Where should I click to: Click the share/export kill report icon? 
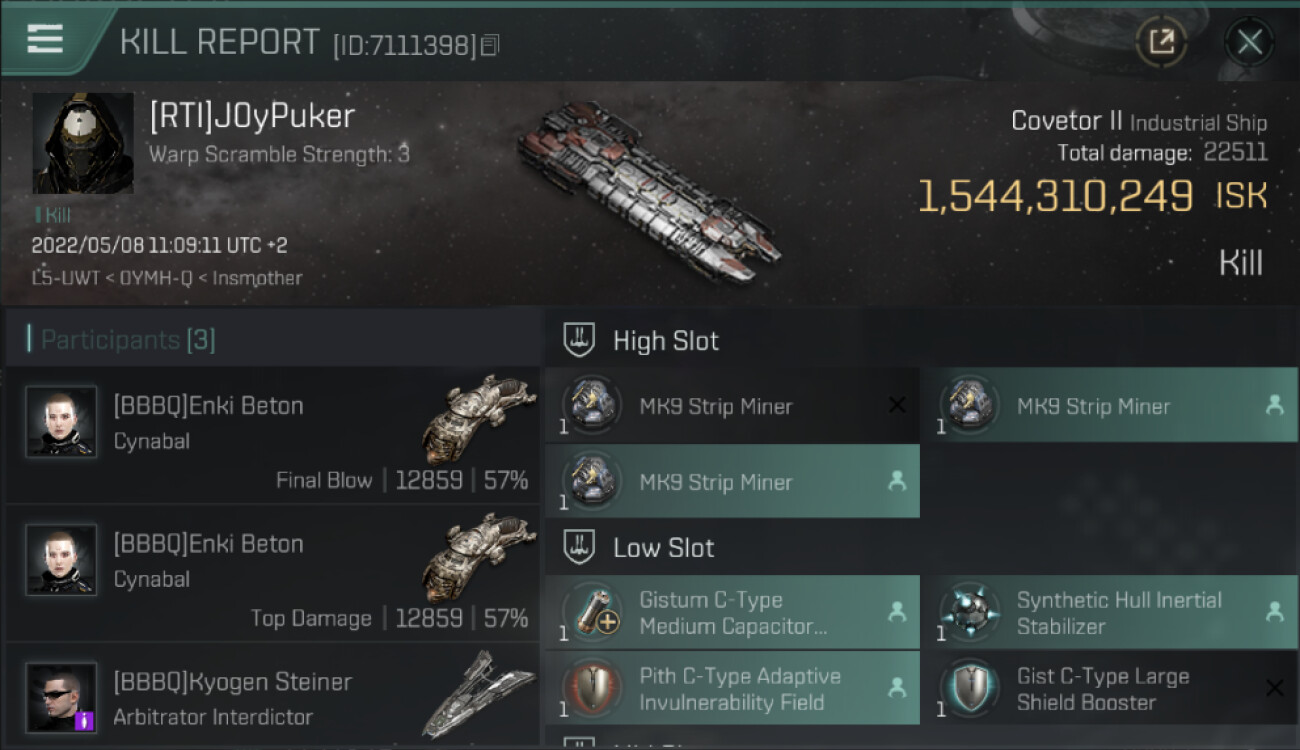(x=1161, y=42)
